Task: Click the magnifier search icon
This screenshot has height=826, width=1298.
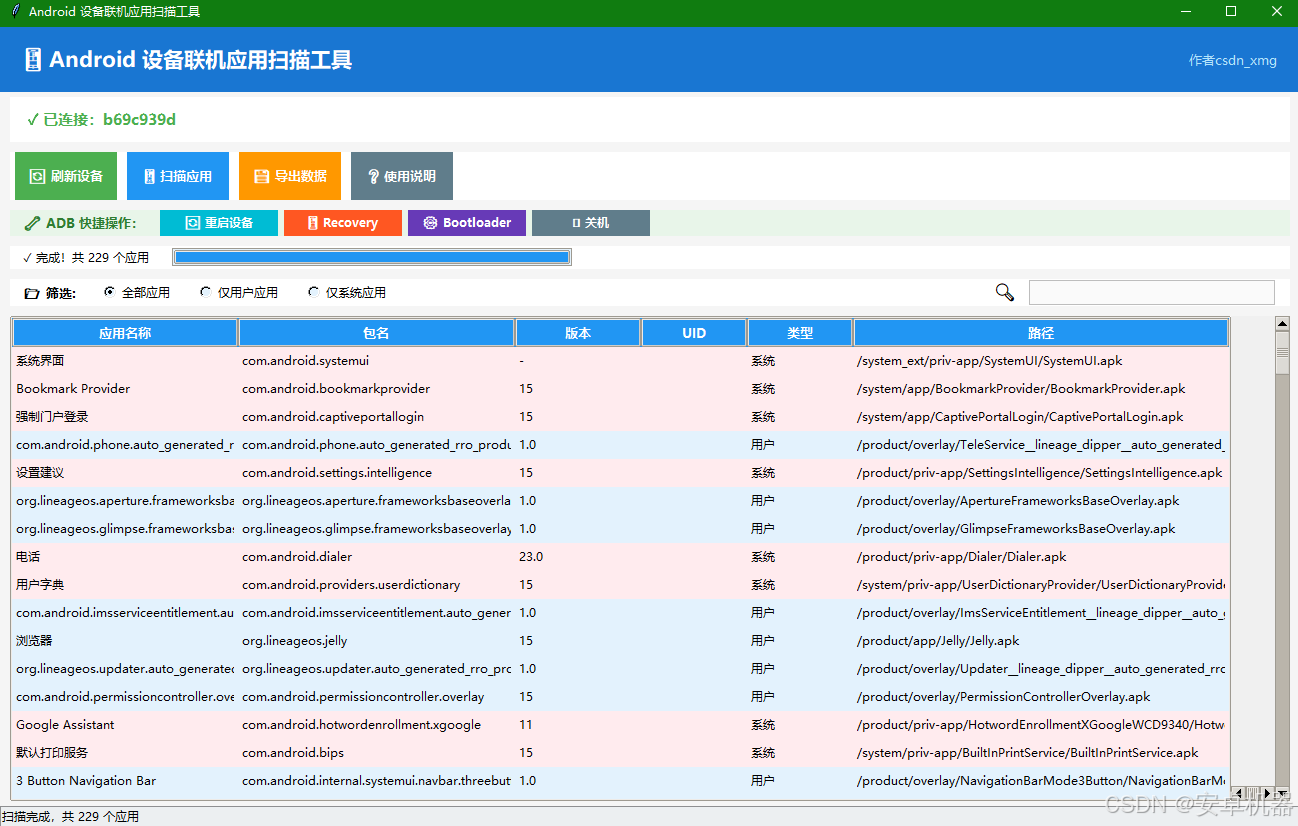Action: [x=1005, y=292]
